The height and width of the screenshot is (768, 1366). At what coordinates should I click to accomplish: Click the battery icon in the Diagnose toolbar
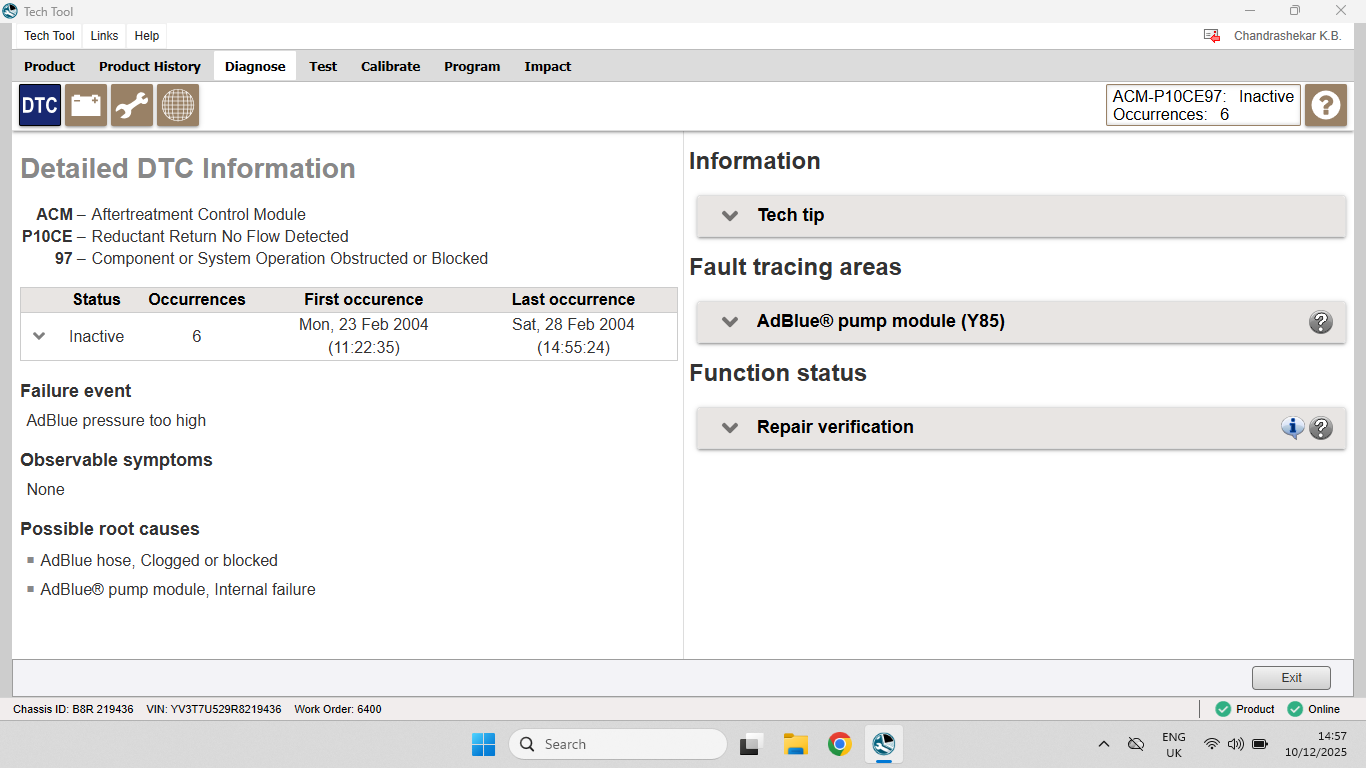[x=86, y=105]
